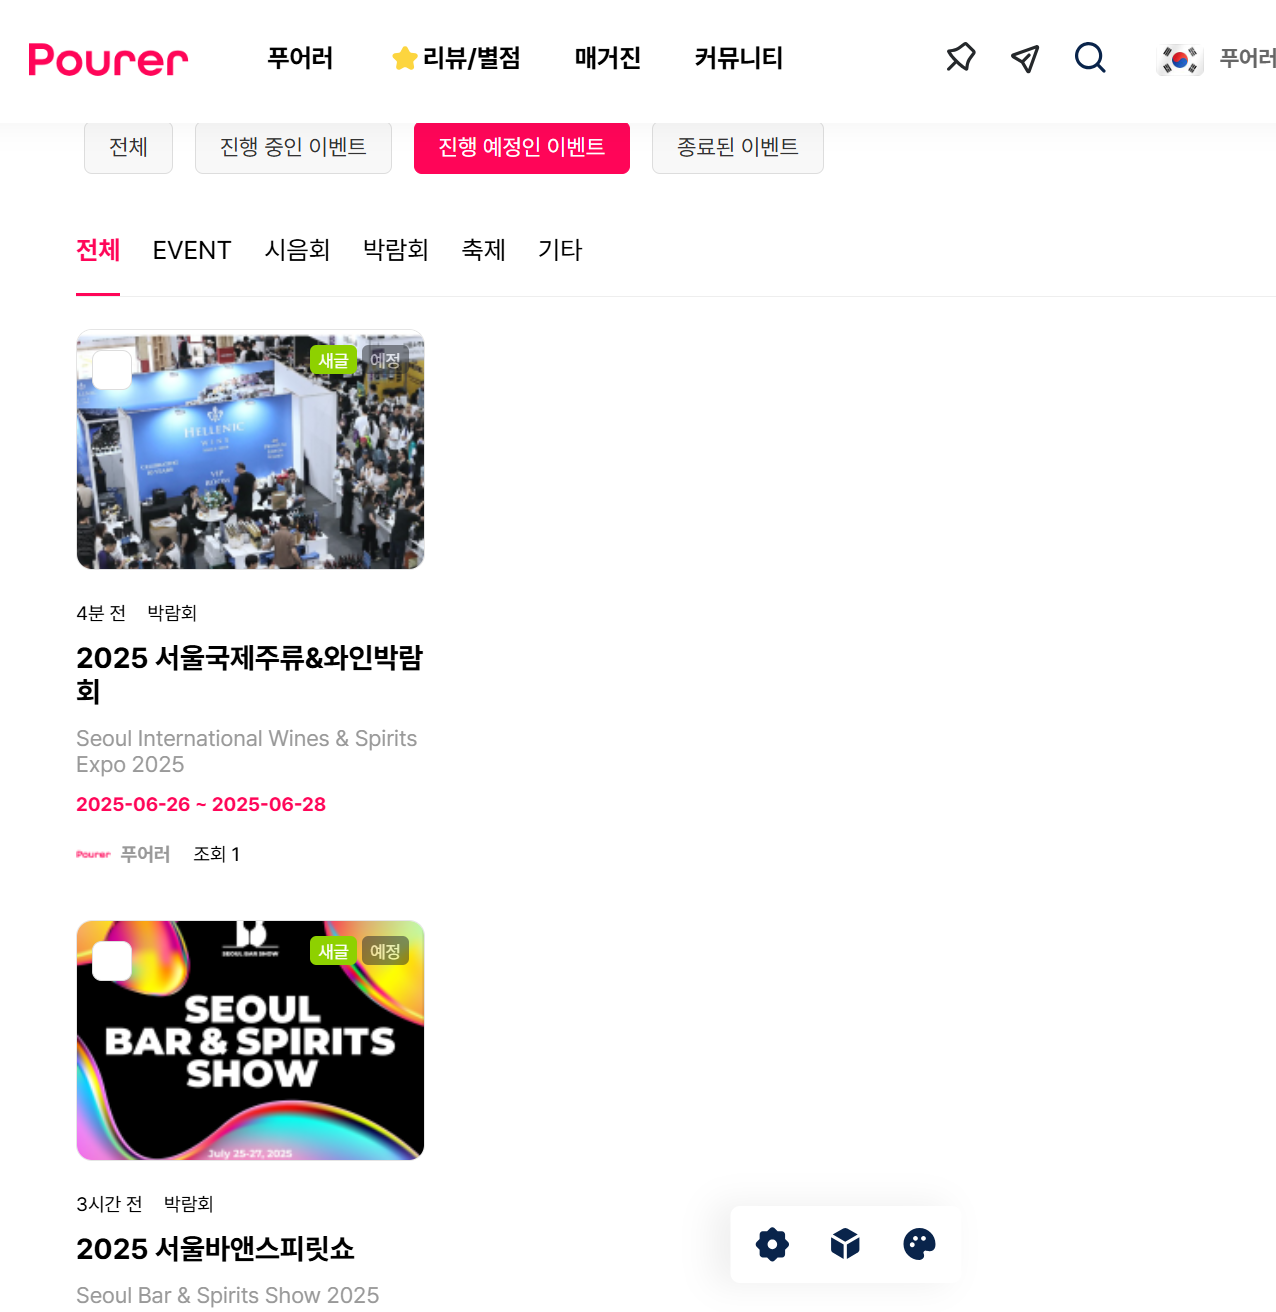Tick the checkbox on the wine expo thumbnail

coord(112,370)
